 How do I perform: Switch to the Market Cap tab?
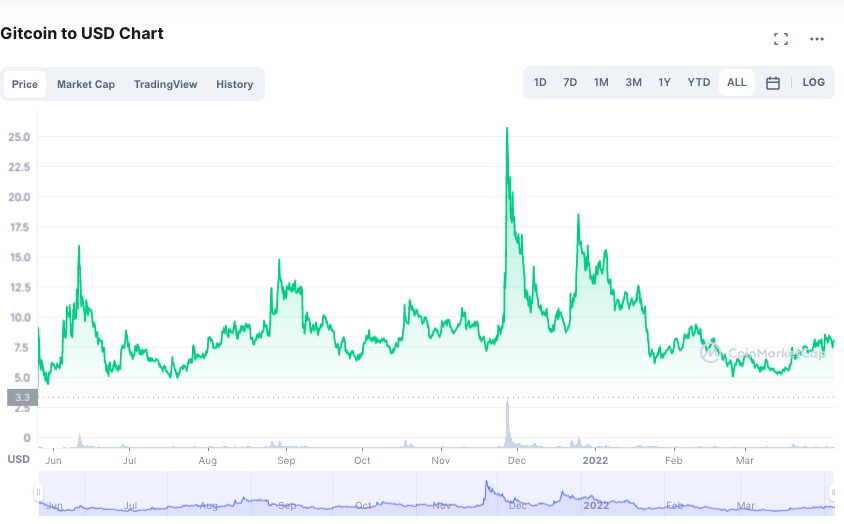coord(86,85)
